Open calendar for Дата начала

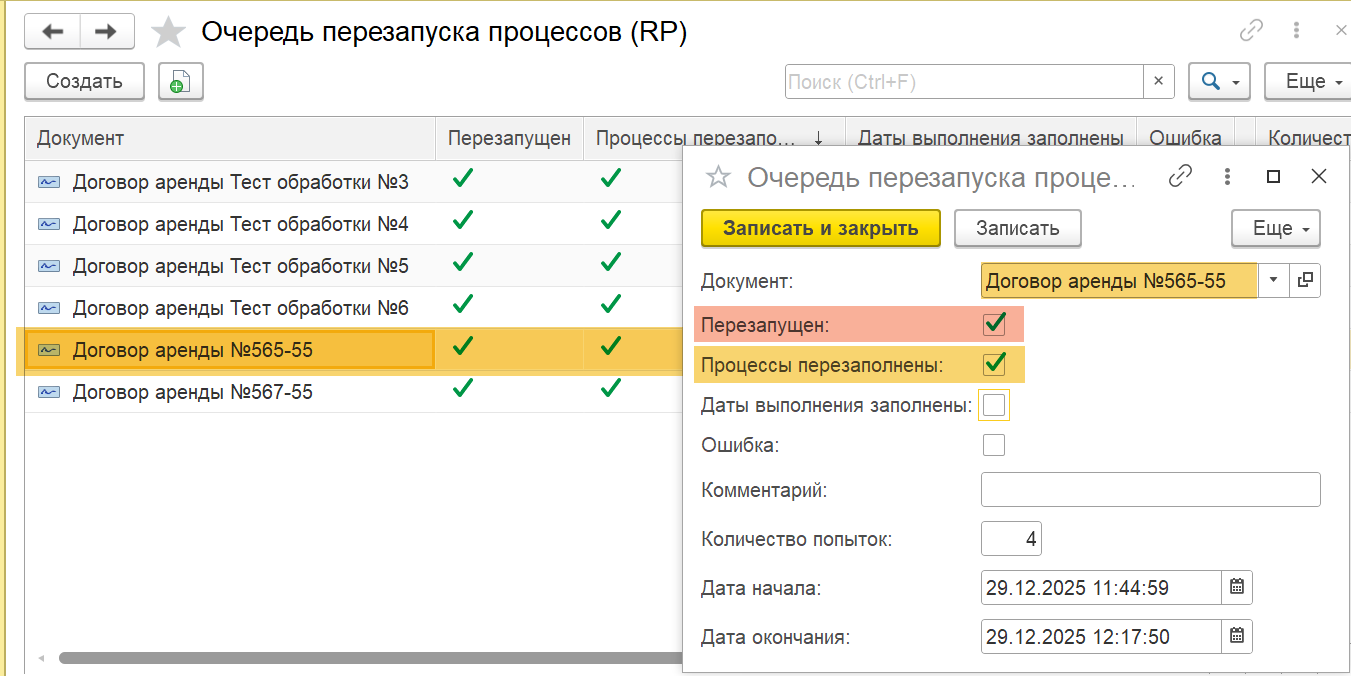[x=1237, y=588]
